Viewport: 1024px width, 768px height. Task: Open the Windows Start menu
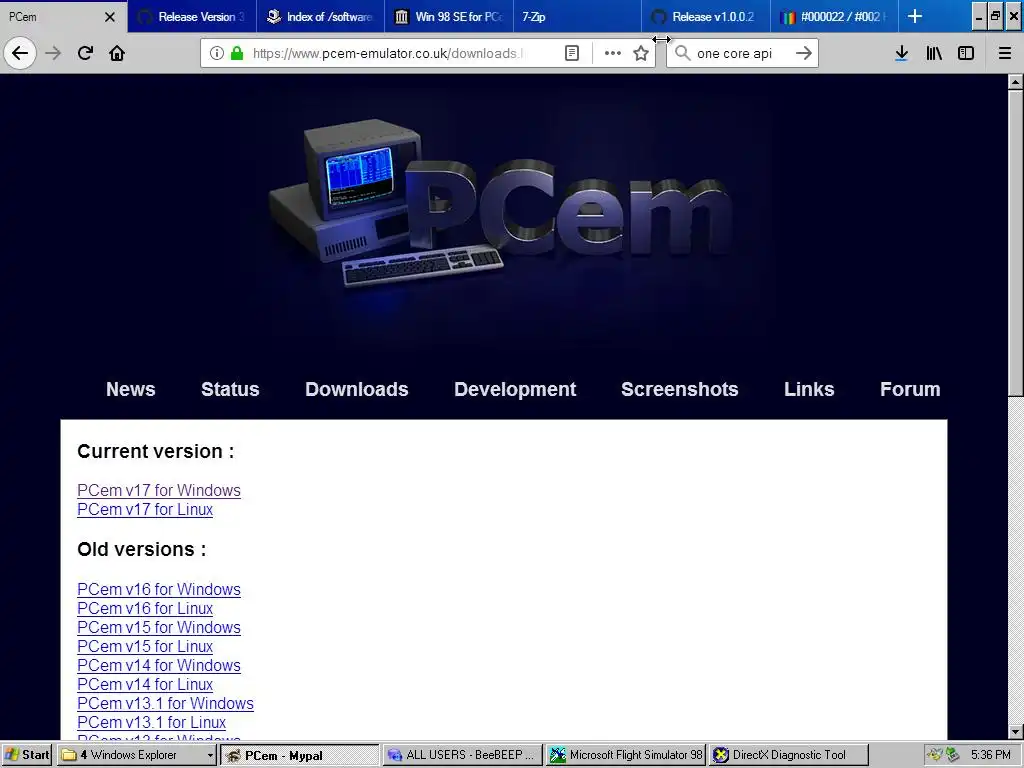click(x=27, y=755)
